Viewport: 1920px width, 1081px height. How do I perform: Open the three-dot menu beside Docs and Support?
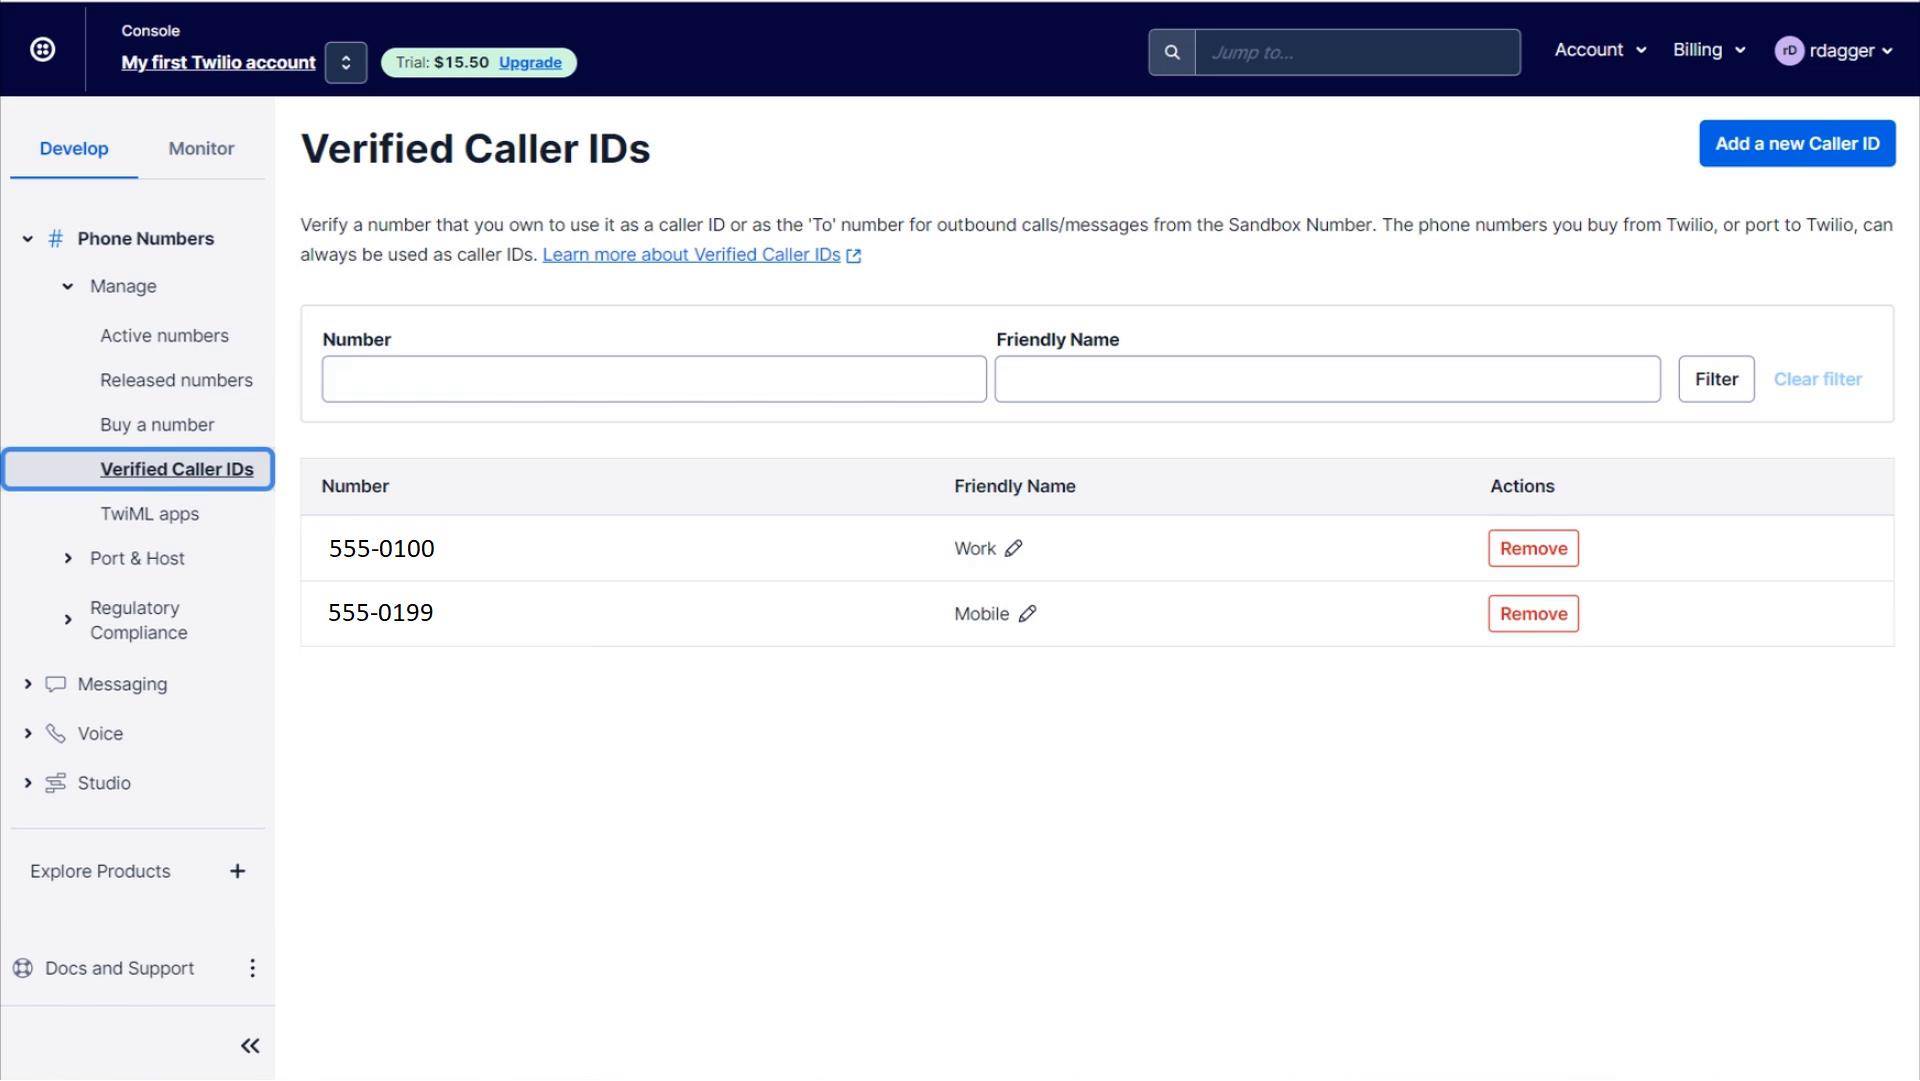tap(252, 968)
